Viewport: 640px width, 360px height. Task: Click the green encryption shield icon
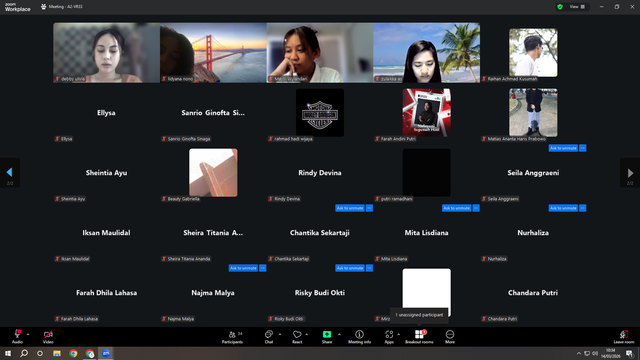click(560, 7)
